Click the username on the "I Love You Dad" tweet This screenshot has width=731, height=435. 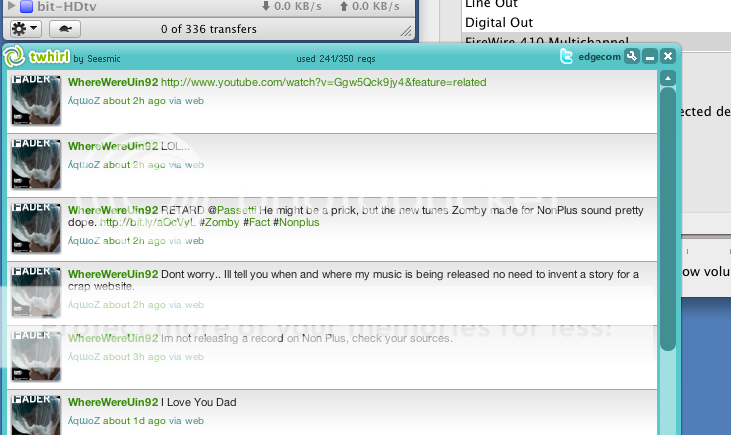[113, 402]
